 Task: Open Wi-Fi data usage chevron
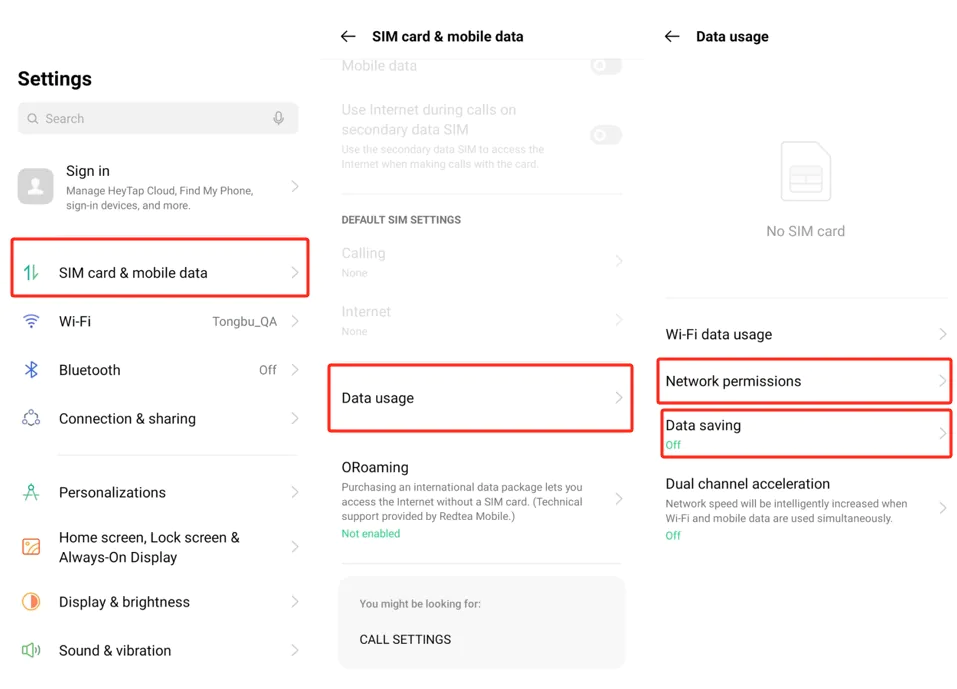click(943, 334)
